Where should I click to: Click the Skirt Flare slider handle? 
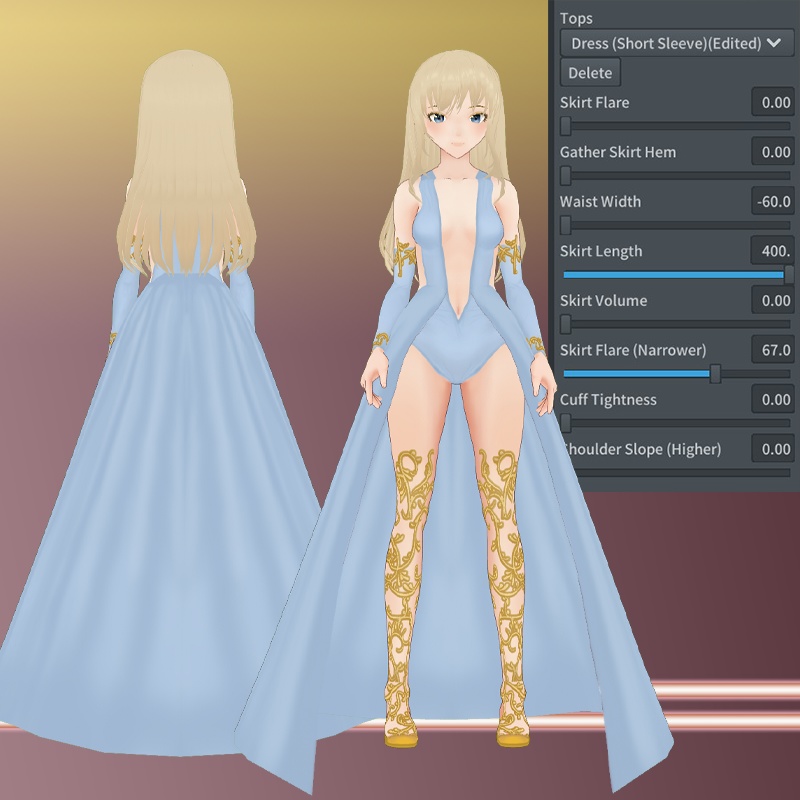pos(565,126)
